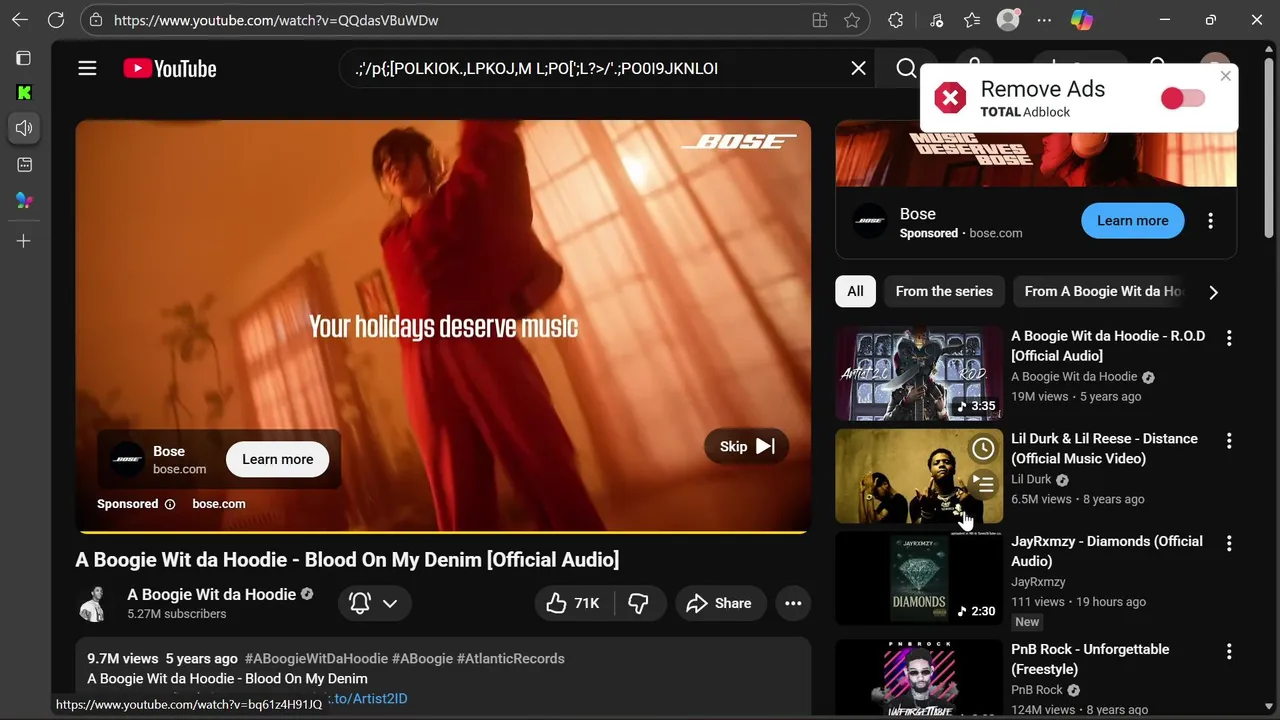Open #ABoogie hashtag link
The height and width of the screenshot is (720, 1280).
pos(422,659)
